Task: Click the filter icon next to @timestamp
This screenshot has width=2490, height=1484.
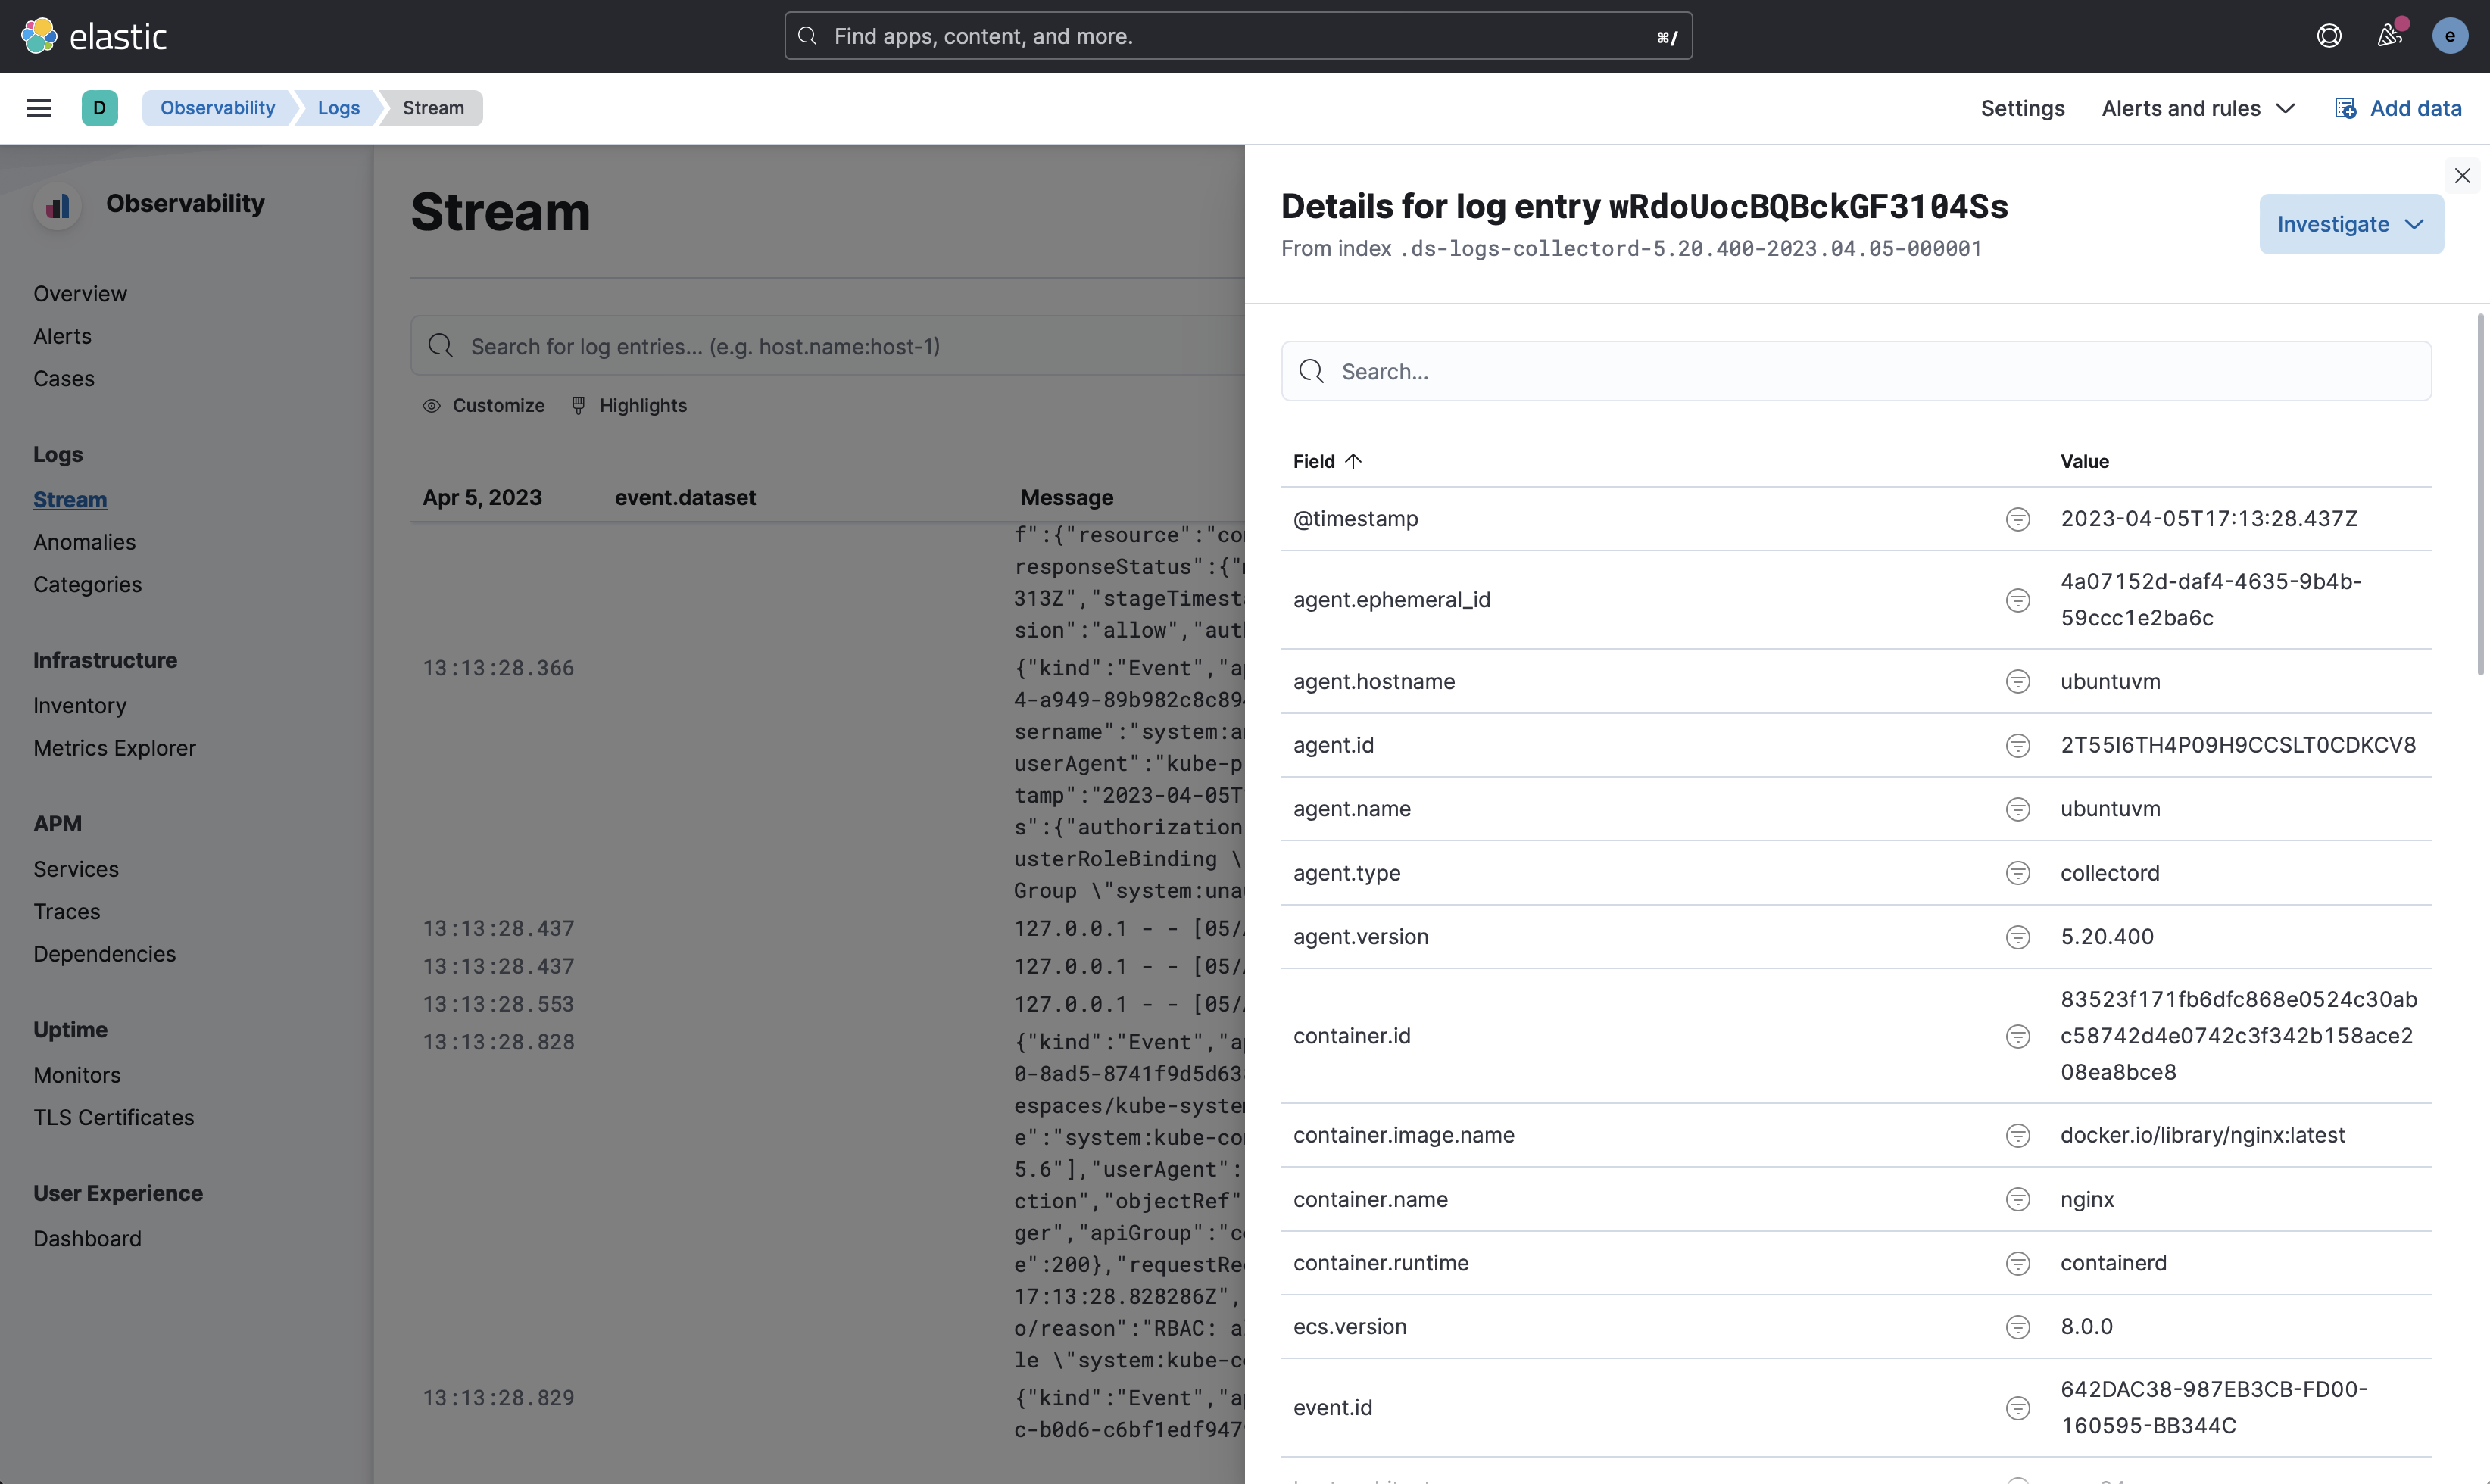Action: 2017,518
